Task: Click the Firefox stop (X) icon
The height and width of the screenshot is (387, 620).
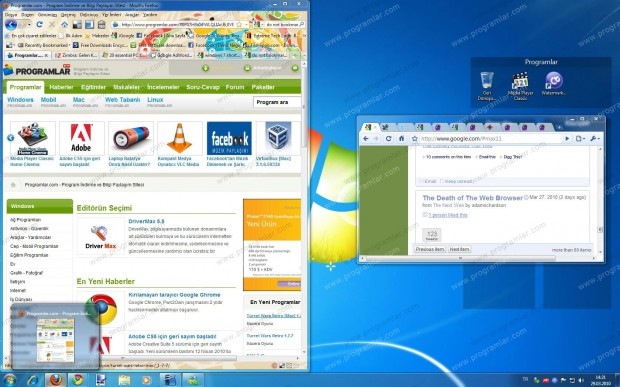Action: (52, 25)
